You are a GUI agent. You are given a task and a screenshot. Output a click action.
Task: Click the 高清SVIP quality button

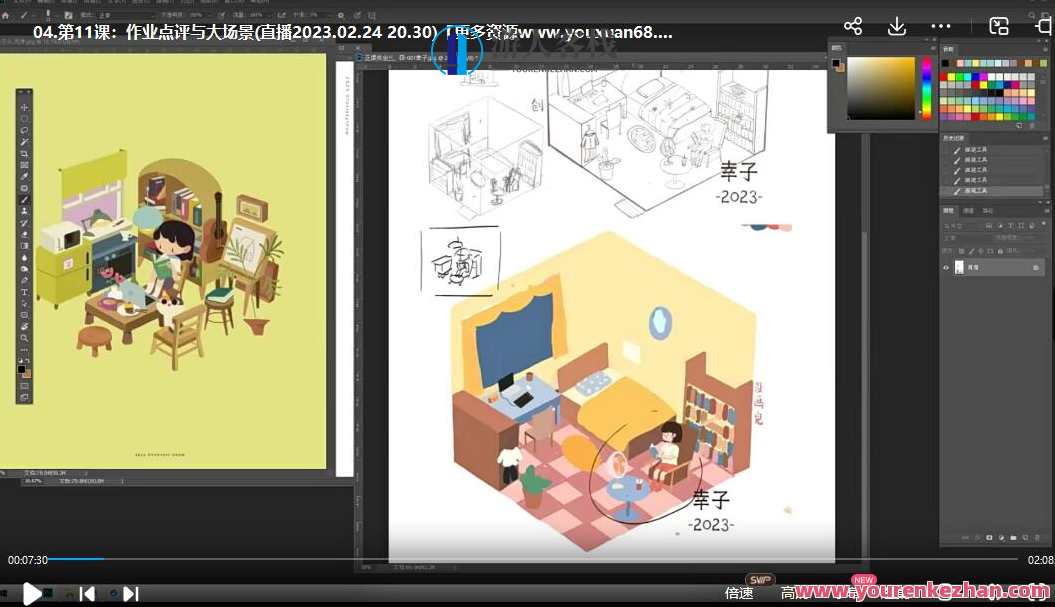790,593
